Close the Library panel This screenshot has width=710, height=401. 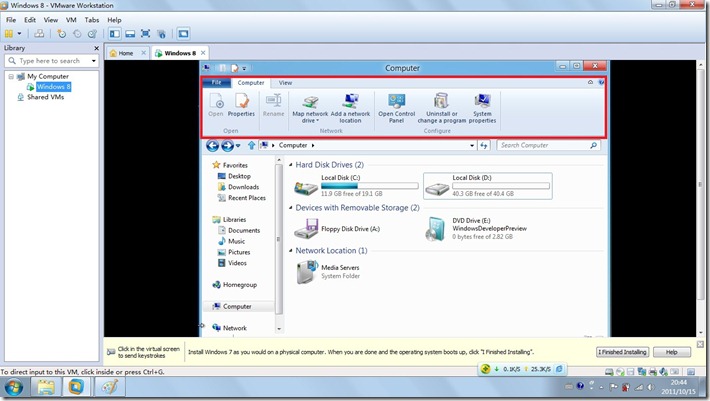(x=96, y=48)
